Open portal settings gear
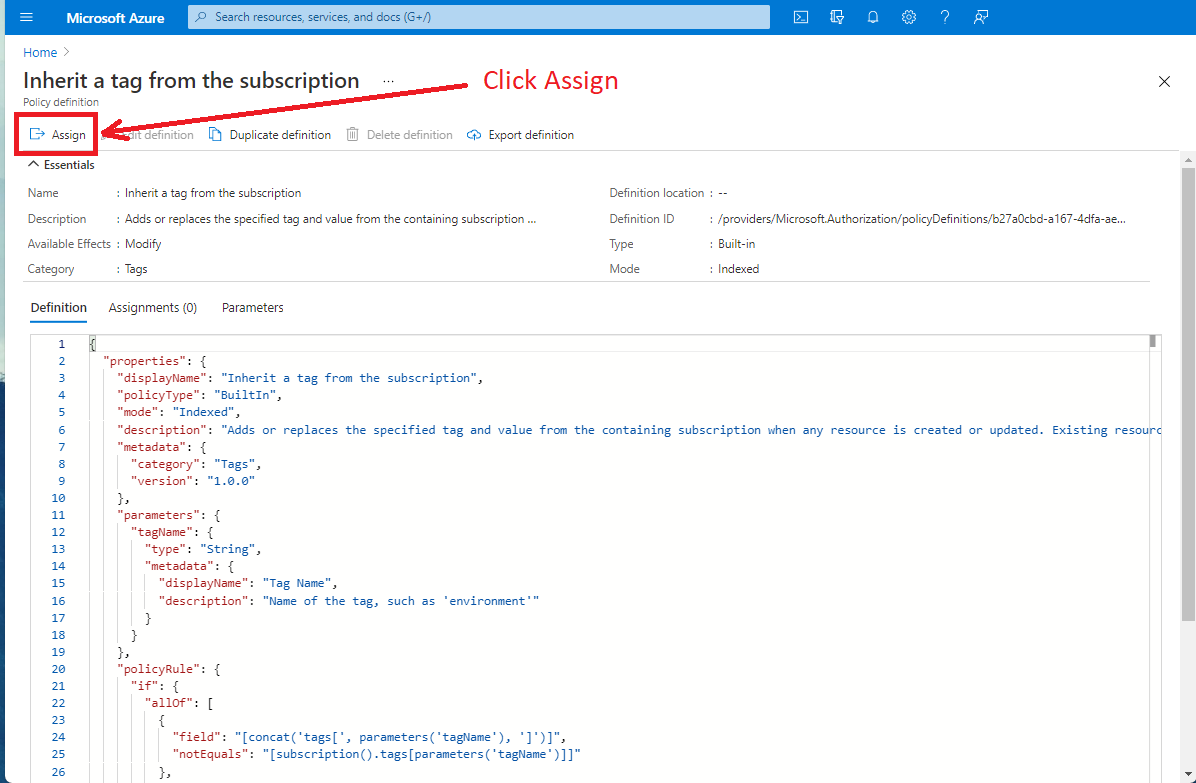This screenshot has width=1196, height=783. (x=909, y=17)
